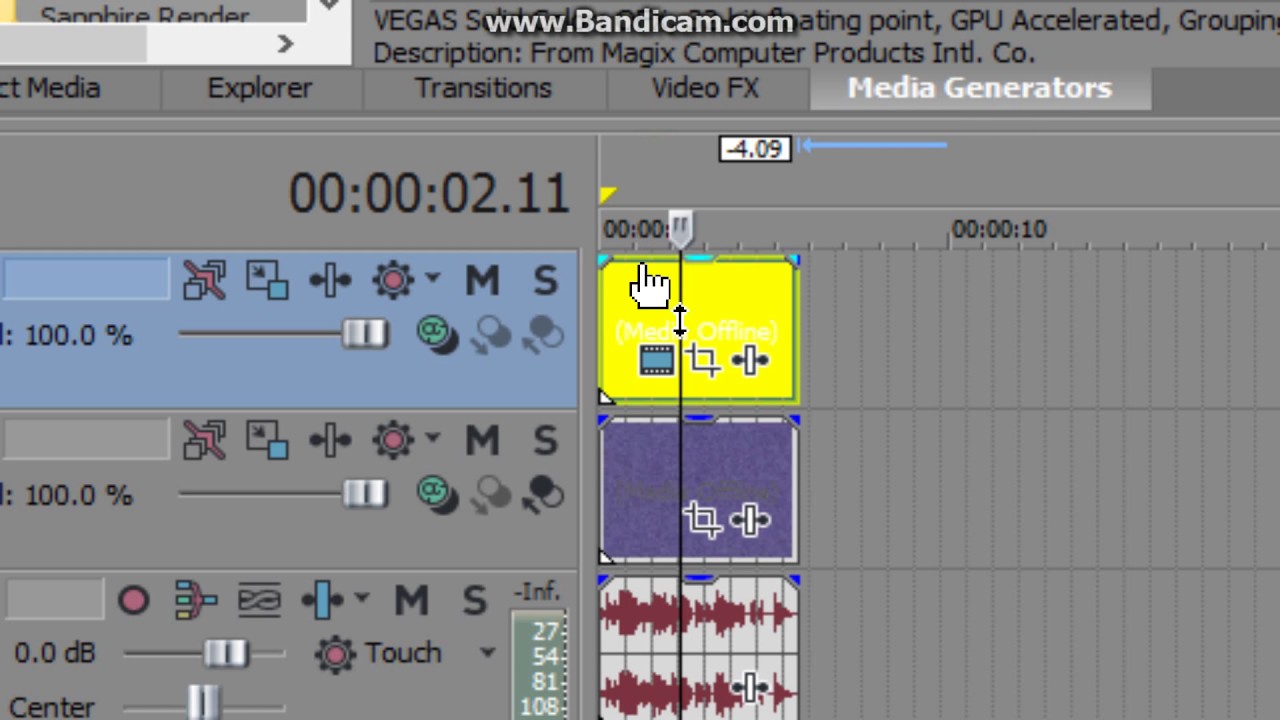Click scroll right arrow in plugin list
The image size is (1280, 720).
(x=285, y=43)
